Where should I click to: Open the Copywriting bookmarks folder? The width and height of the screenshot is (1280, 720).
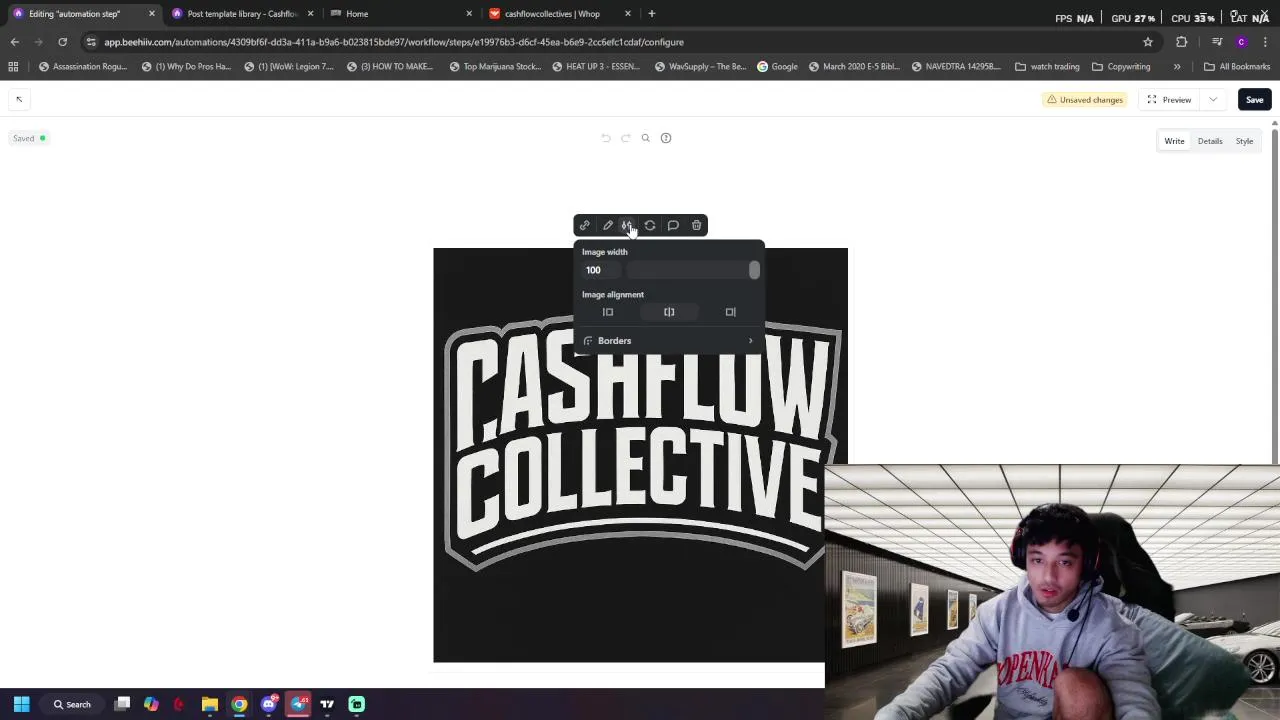coord(1121,67)
